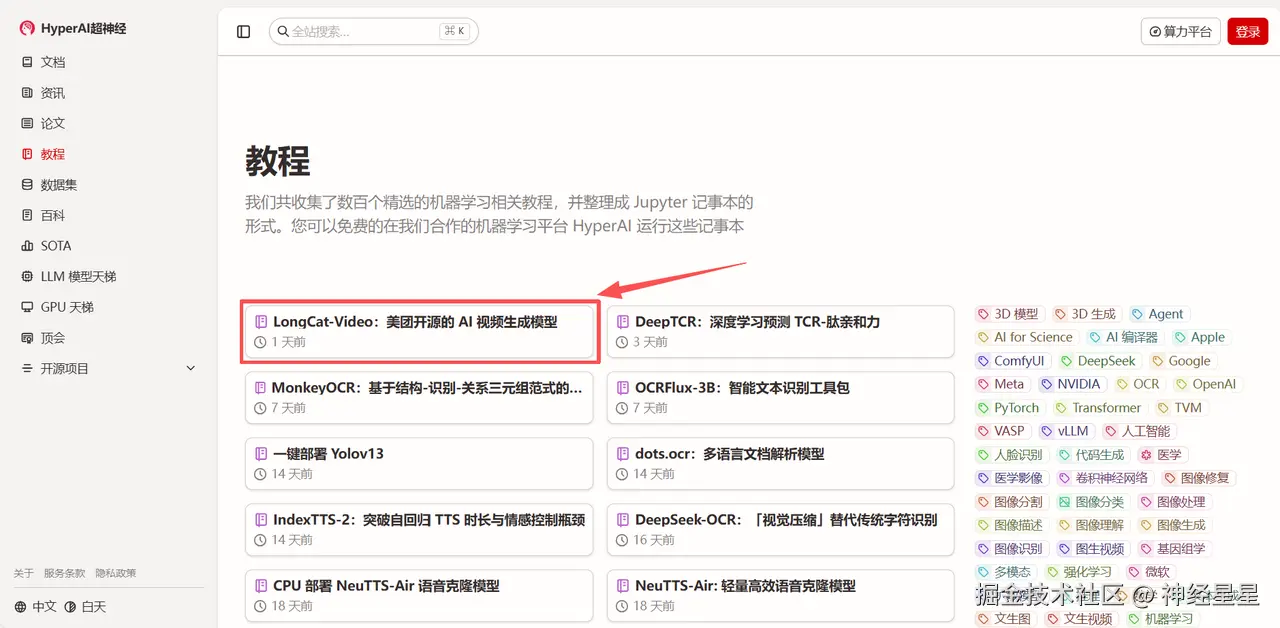Click the red 登录 button
This screenshot has width=1280, height=628.
[x=1248, y=32]
